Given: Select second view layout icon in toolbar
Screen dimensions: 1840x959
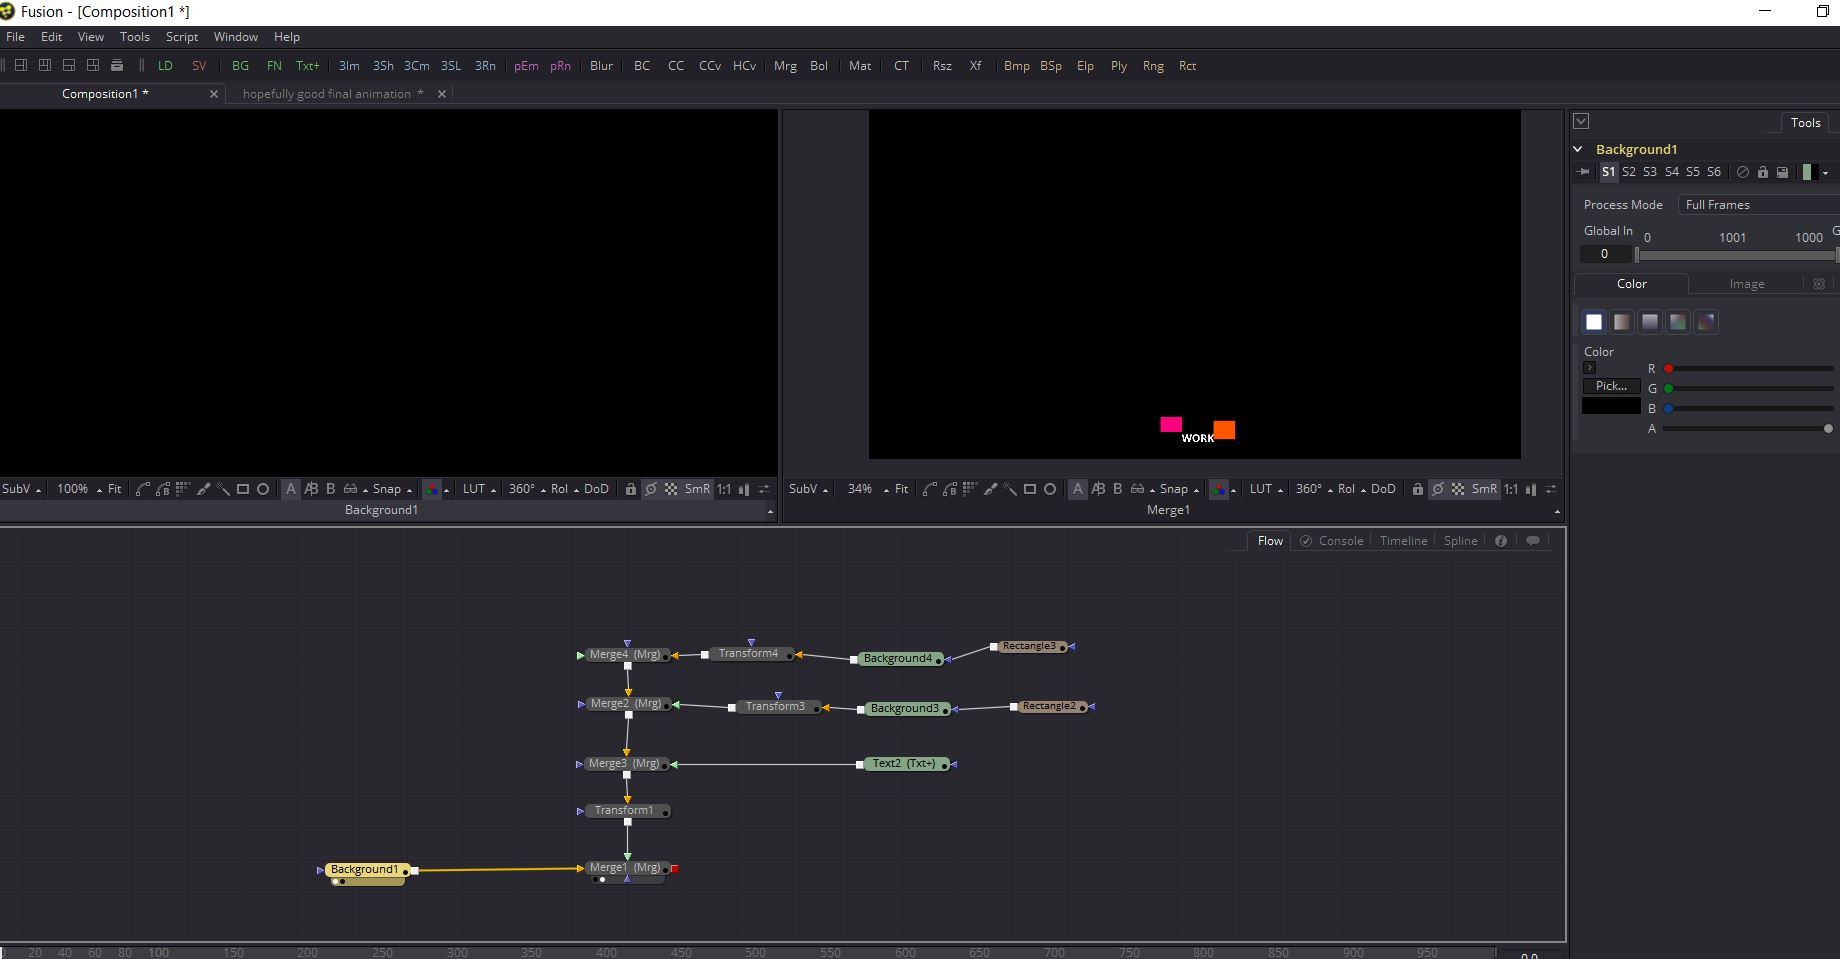Looking at the screenshot, I should coord(45,65).
